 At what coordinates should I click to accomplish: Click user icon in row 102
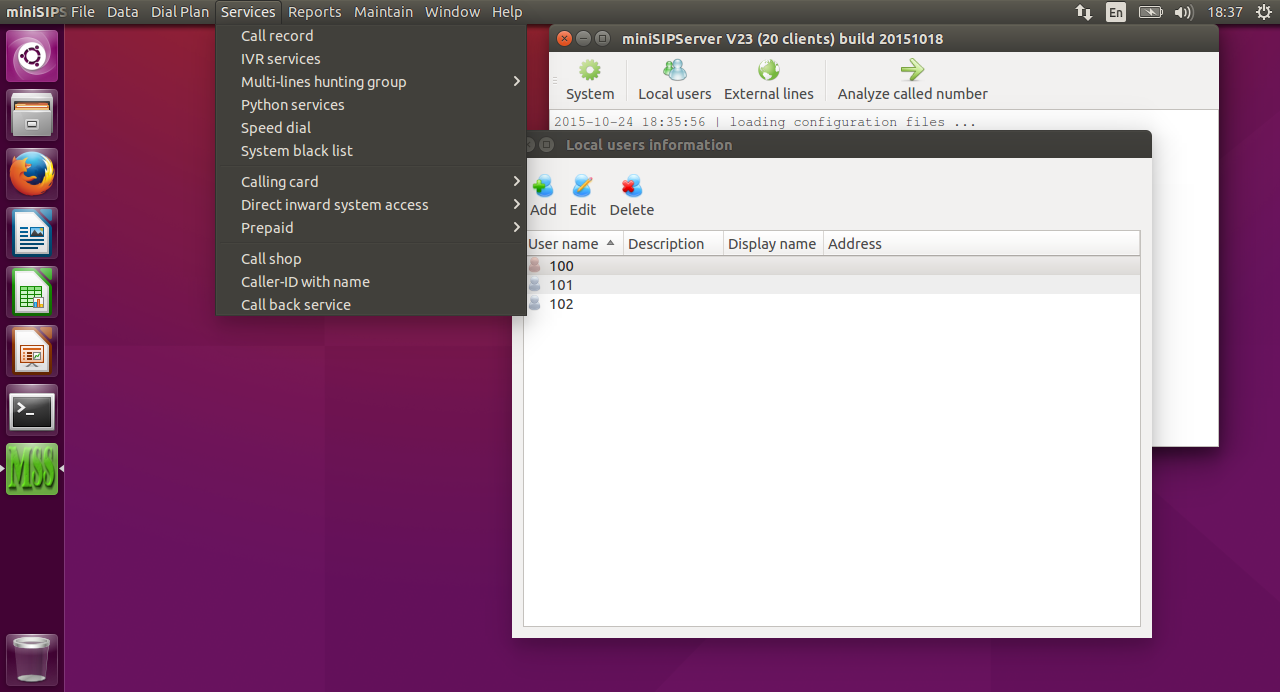tap(534, 304)
